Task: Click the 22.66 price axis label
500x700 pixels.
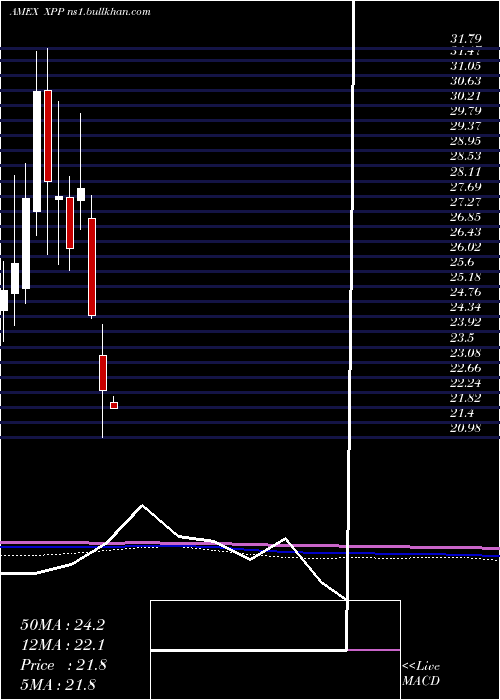Action: tap(465, 368)
